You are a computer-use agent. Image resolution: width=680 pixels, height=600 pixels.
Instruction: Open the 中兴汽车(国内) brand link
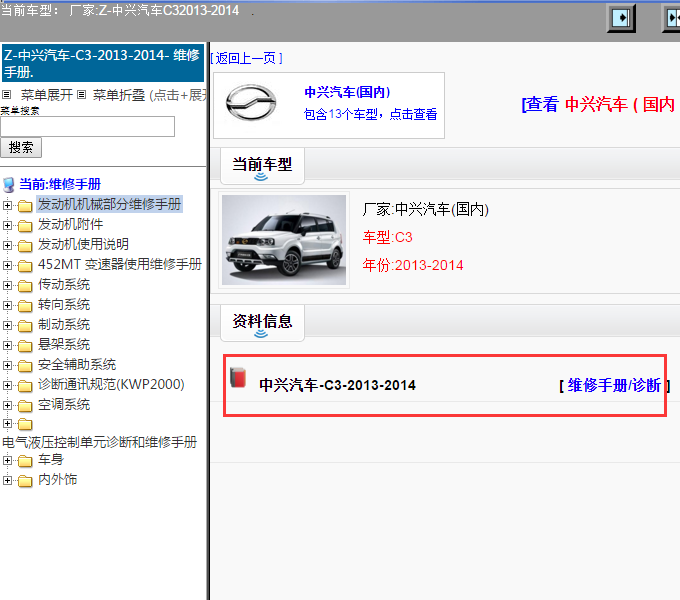347,92
